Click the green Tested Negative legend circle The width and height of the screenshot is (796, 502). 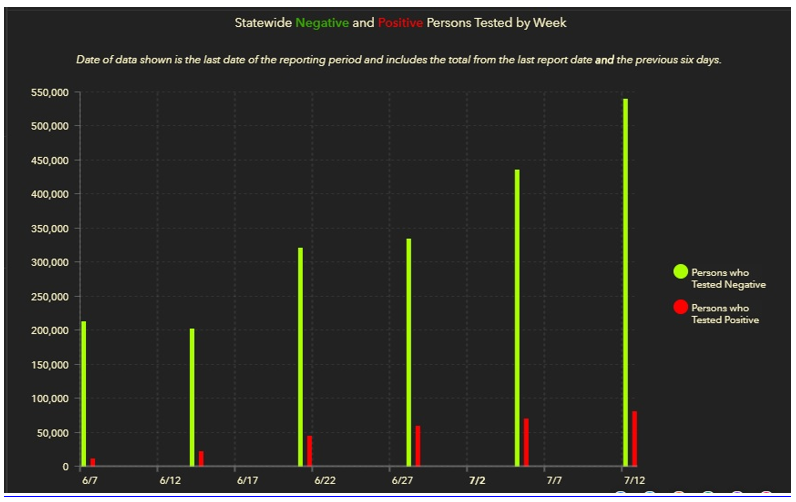coord(681,272)
